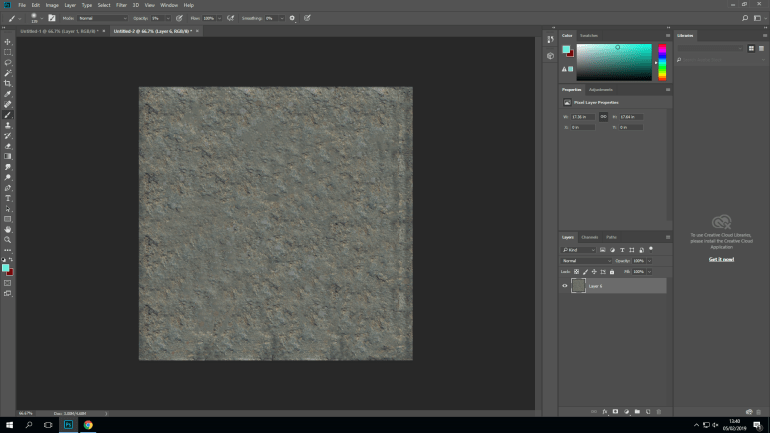Select the Gradient tool
770x433 pixels.
8,157
